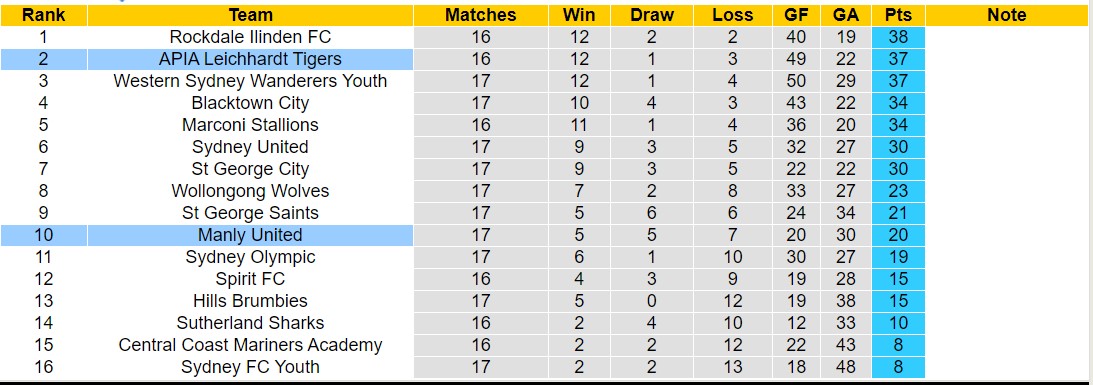The width and height of the screenshot is (1093, 385).
Task: Click Sydney Olympic team name
Action: pos(250,257)
